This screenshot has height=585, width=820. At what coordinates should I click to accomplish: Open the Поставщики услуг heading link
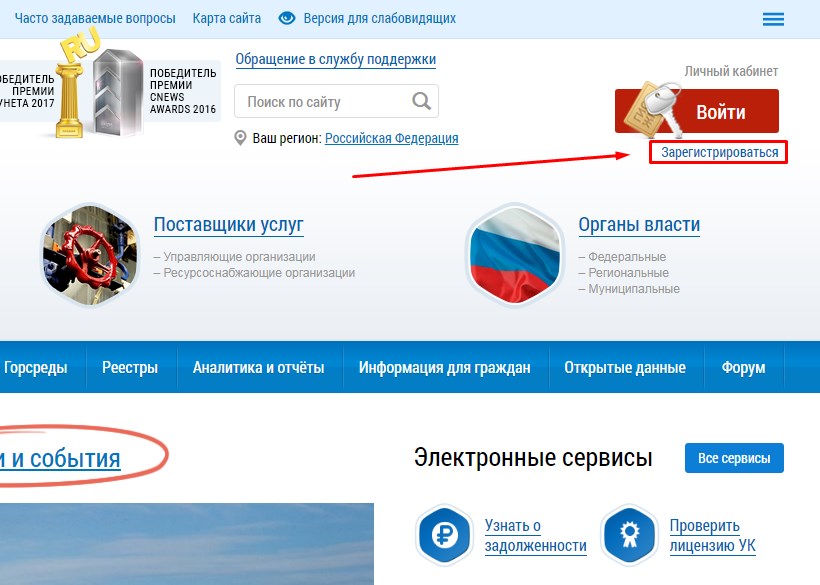pyautogui.click(x=229, y=225)
